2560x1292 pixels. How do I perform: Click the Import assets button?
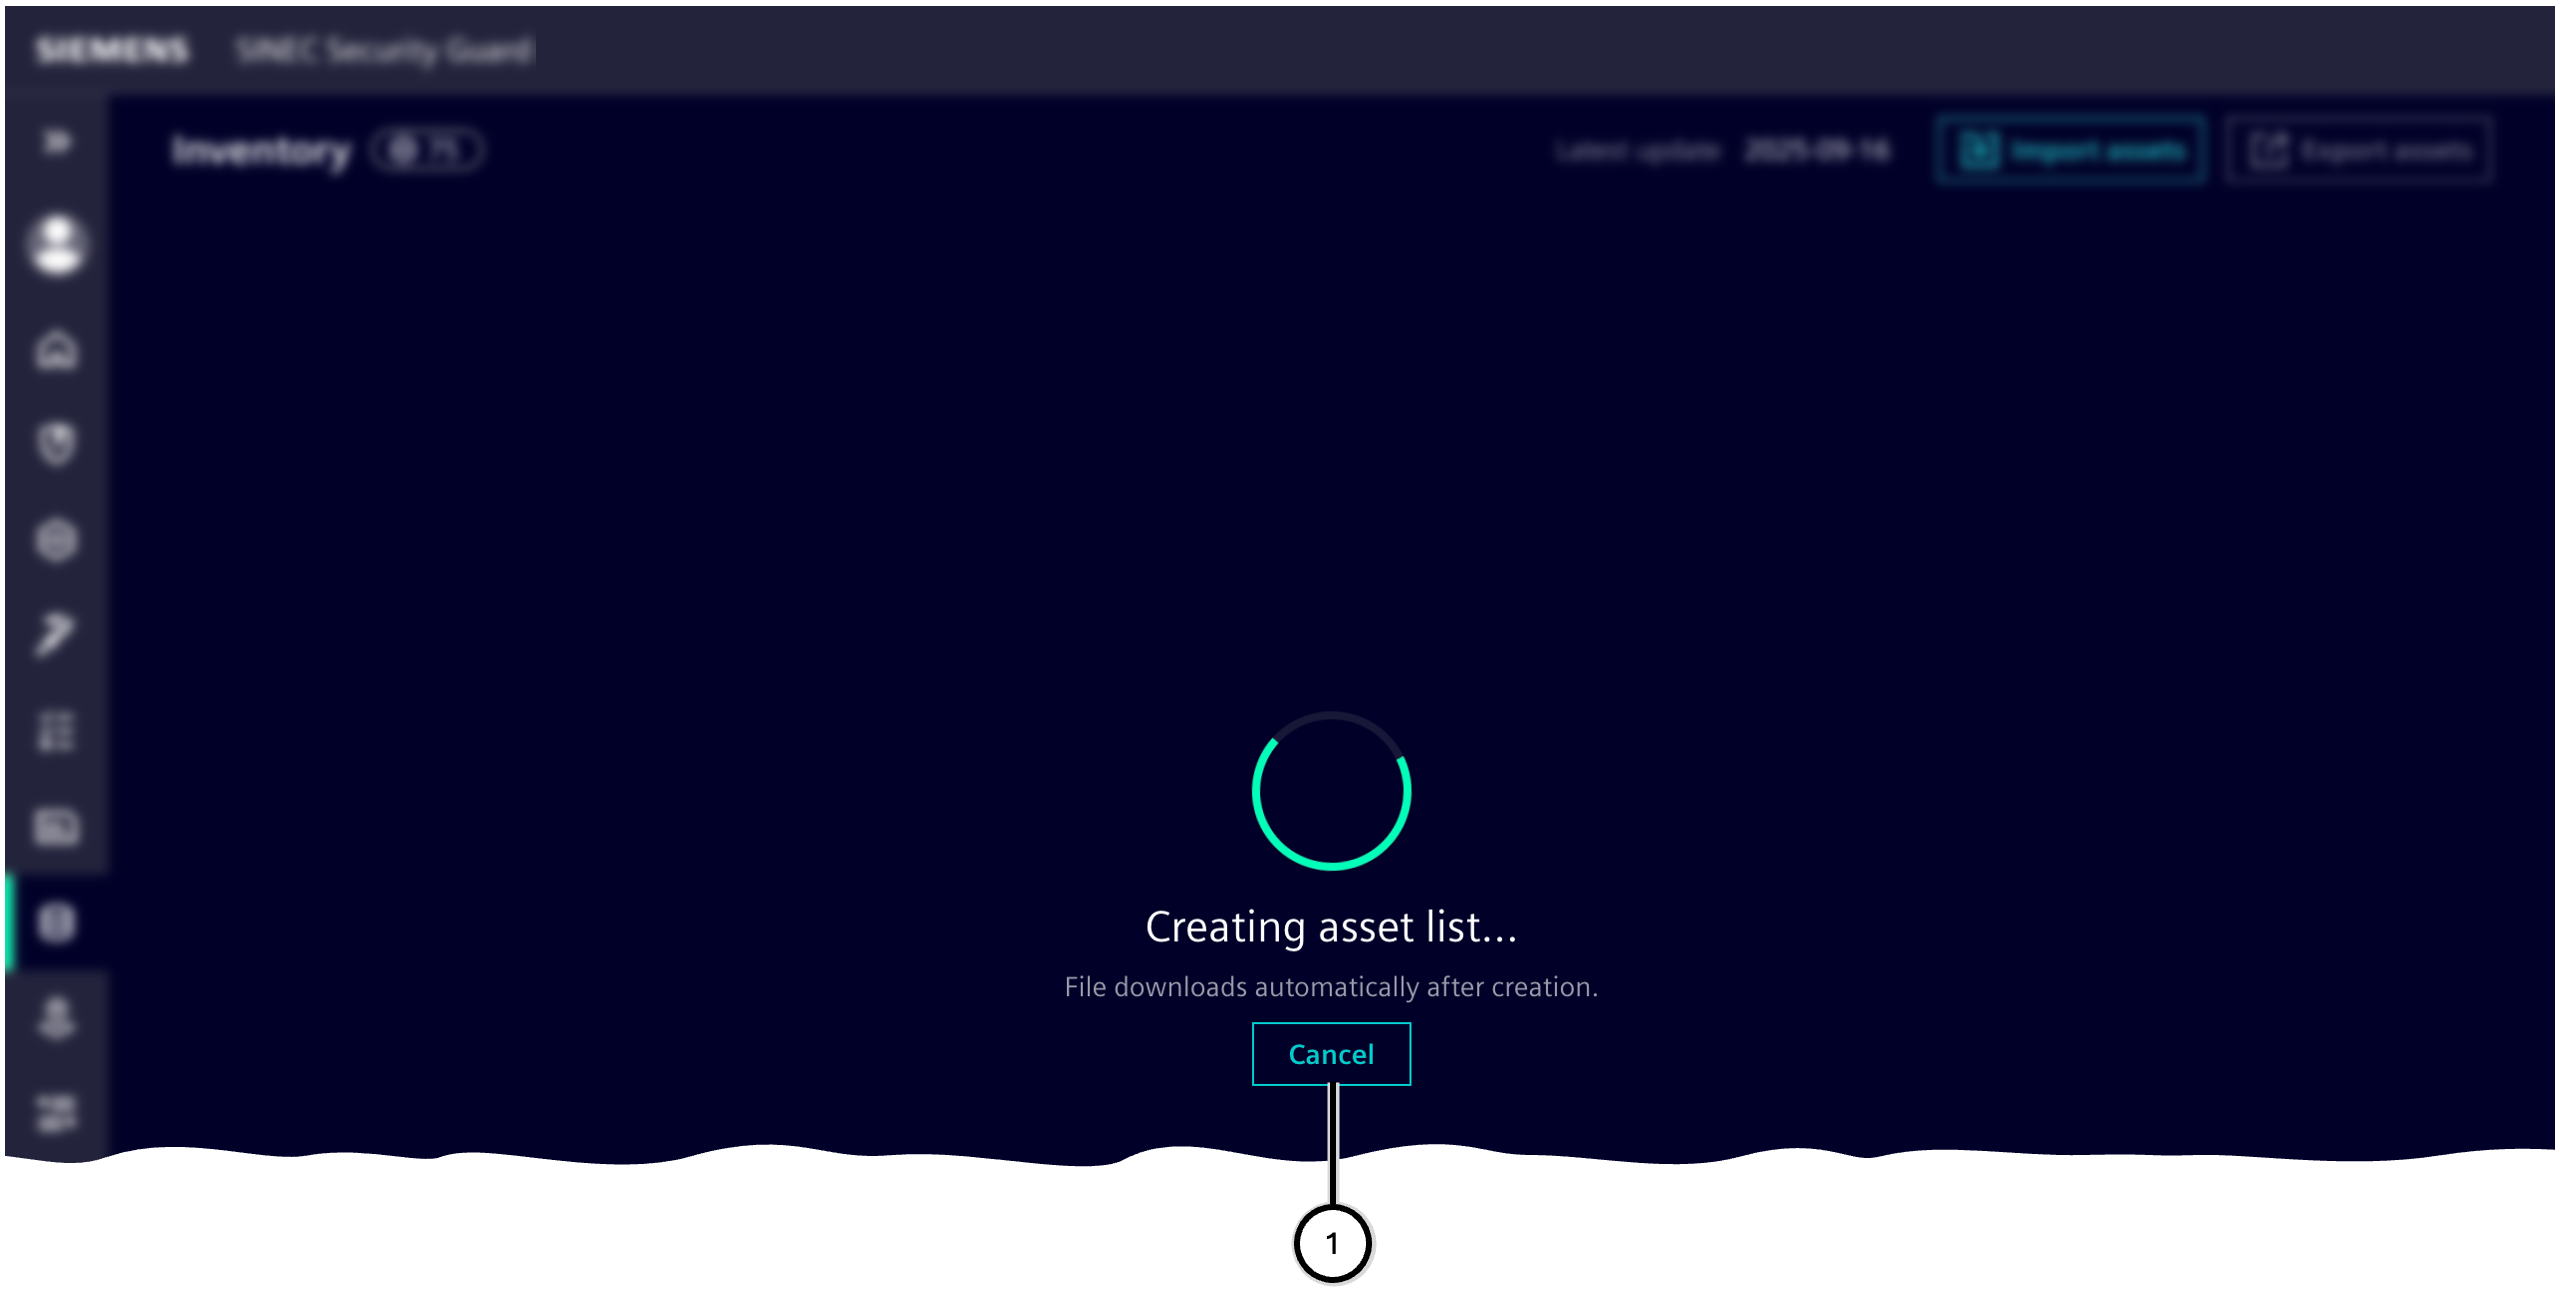tap(2070, 151)
